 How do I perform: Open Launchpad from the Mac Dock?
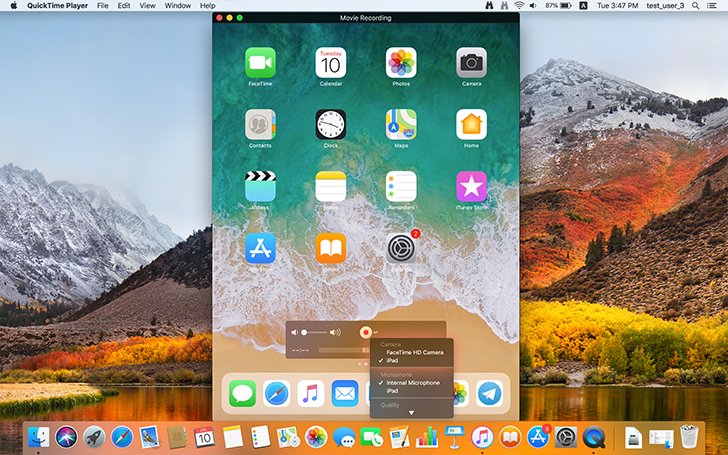point(94,437)
